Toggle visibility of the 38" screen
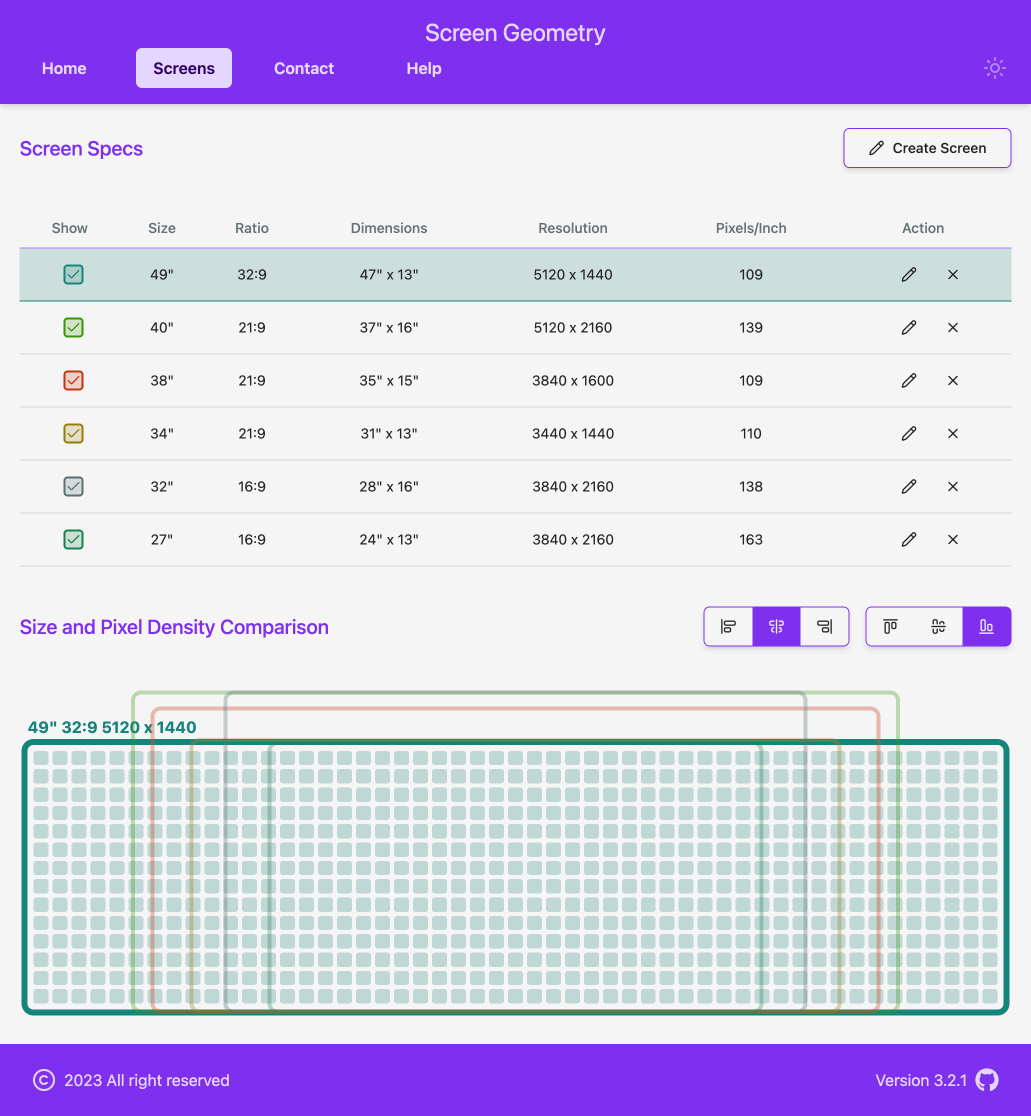This screenshot has height=1116, width=1031. point(73,380)
